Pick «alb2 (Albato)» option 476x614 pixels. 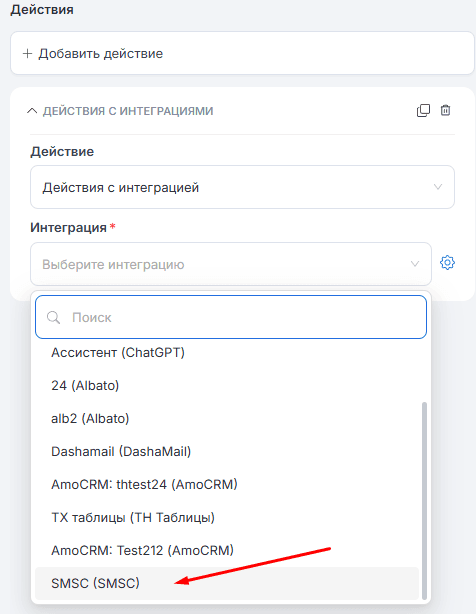(x=227, y=418)
